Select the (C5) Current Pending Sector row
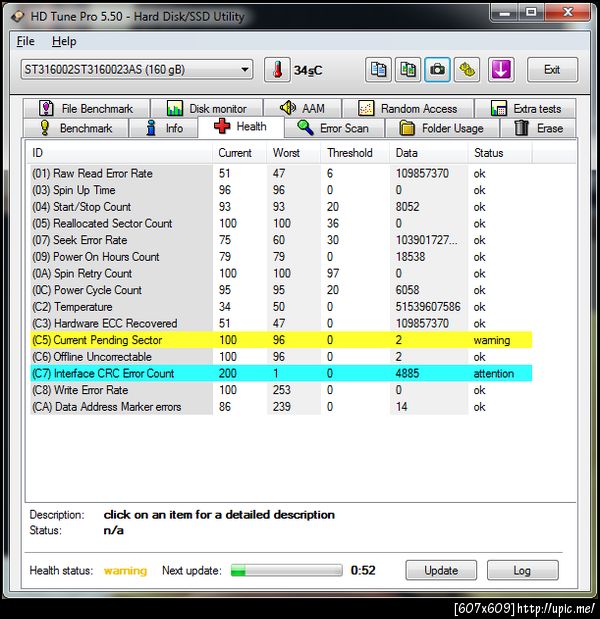Image resolution: width=600 pixels, height=619 pixels. tap(281, 340)
